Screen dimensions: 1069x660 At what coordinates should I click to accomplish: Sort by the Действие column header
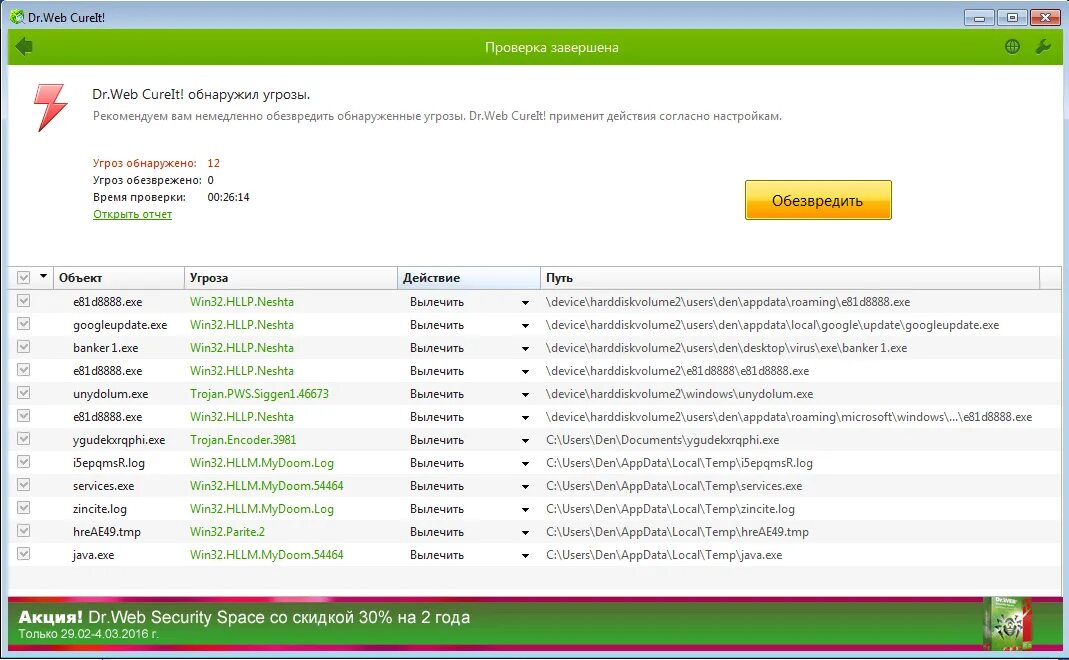pos(468,278)
